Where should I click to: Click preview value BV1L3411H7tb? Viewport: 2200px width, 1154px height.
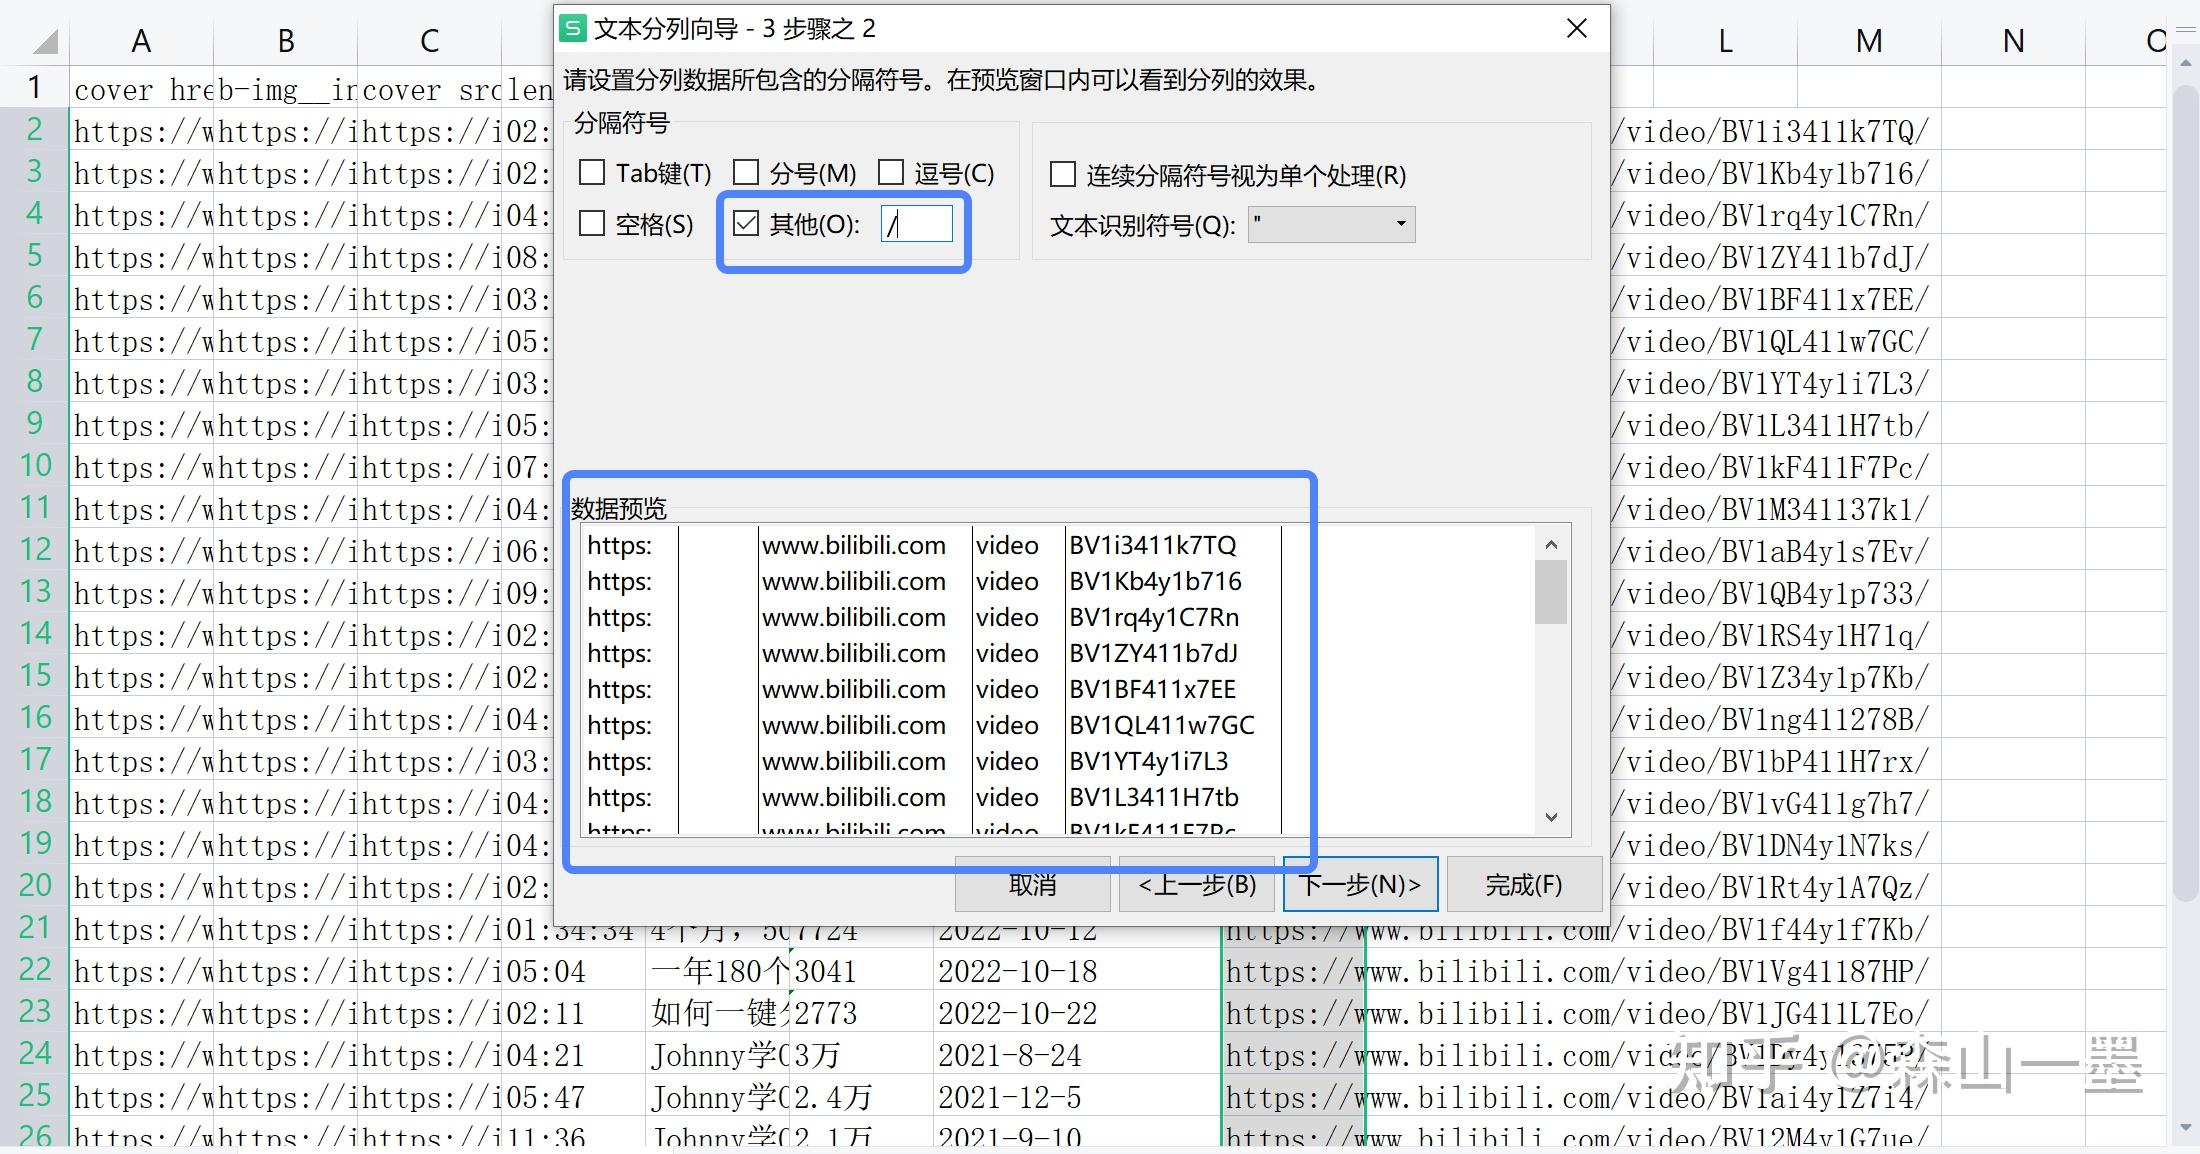[x=1153, y=797]
